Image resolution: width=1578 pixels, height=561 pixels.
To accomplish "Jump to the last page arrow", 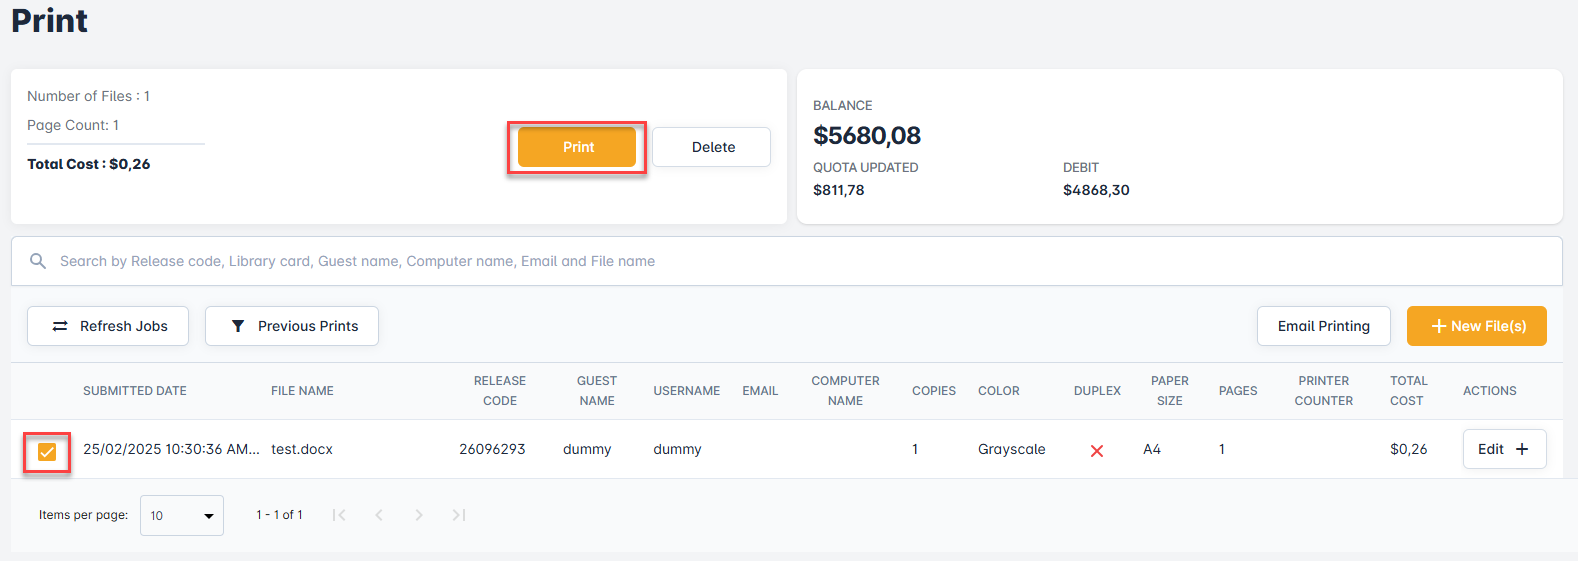I will [459, 515].
